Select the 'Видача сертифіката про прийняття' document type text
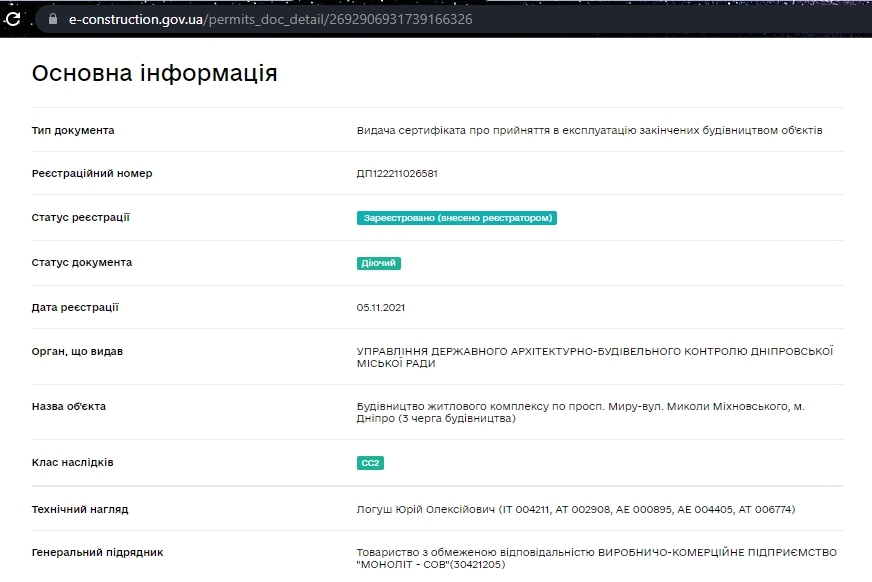Image resolution: width=872 pixels, height=582 pixels. click(x=589, y=130)
